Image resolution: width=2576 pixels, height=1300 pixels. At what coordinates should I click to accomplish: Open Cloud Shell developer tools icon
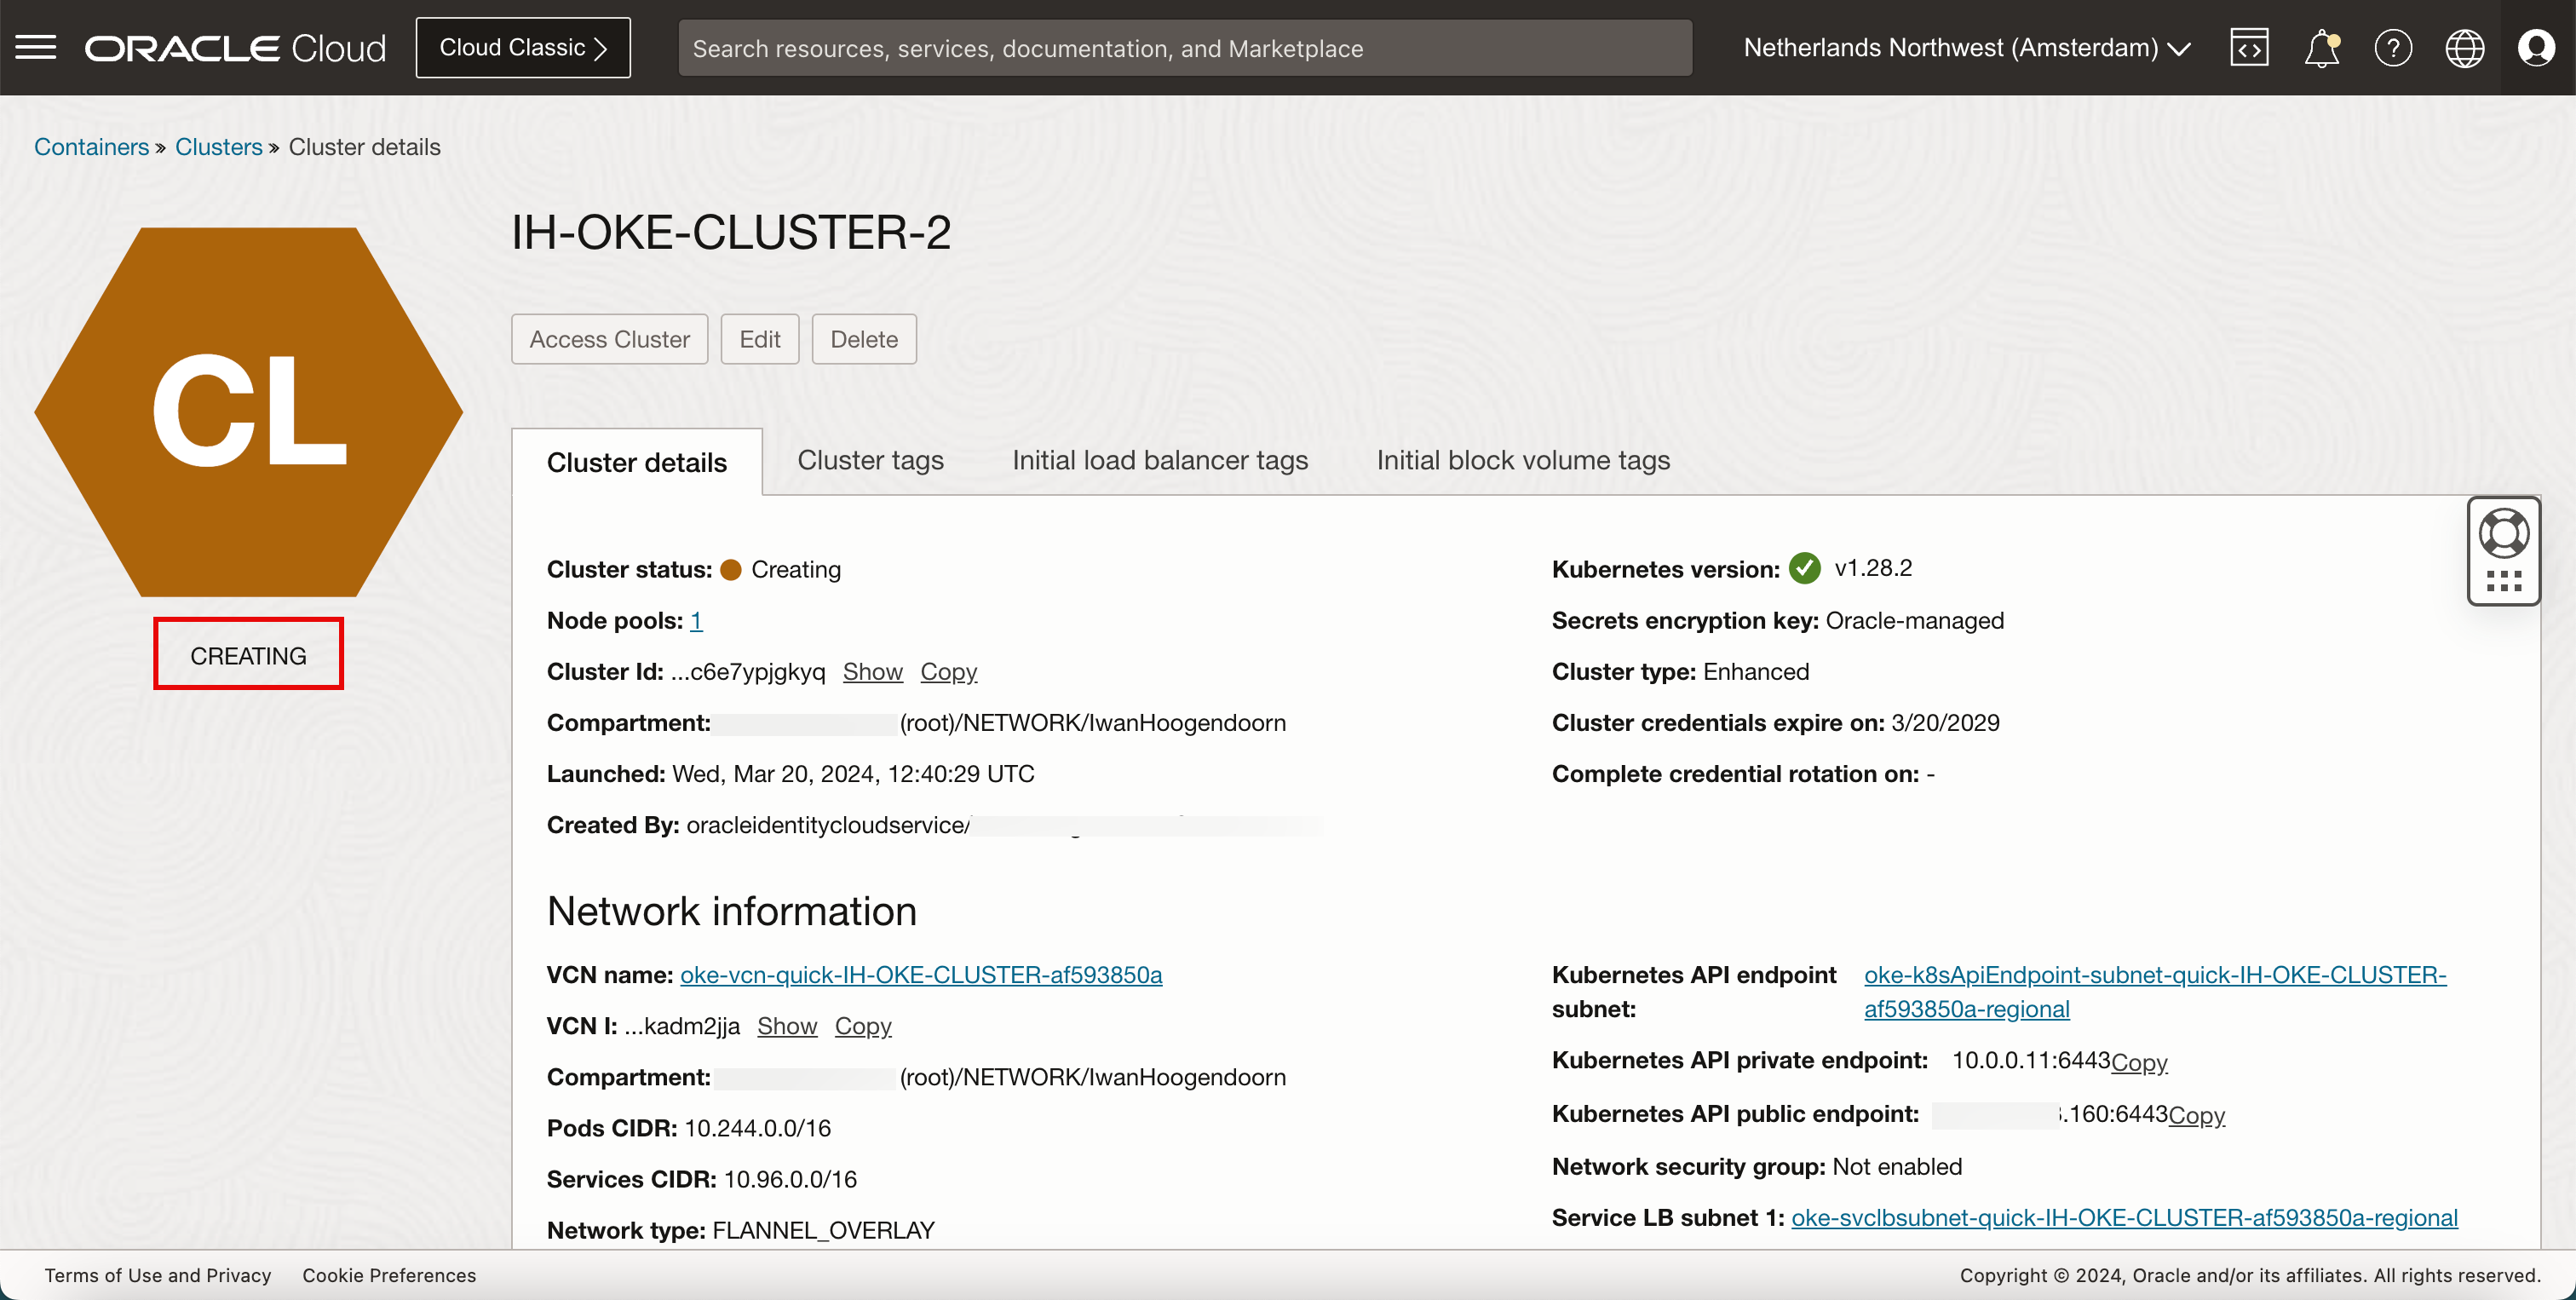coord(2249,47)
